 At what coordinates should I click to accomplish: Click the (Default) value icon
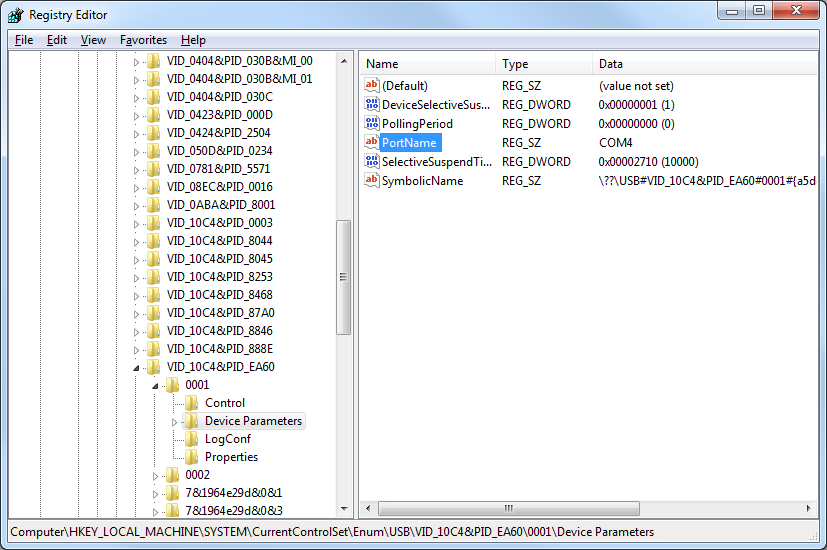click(x=372, y=86)
